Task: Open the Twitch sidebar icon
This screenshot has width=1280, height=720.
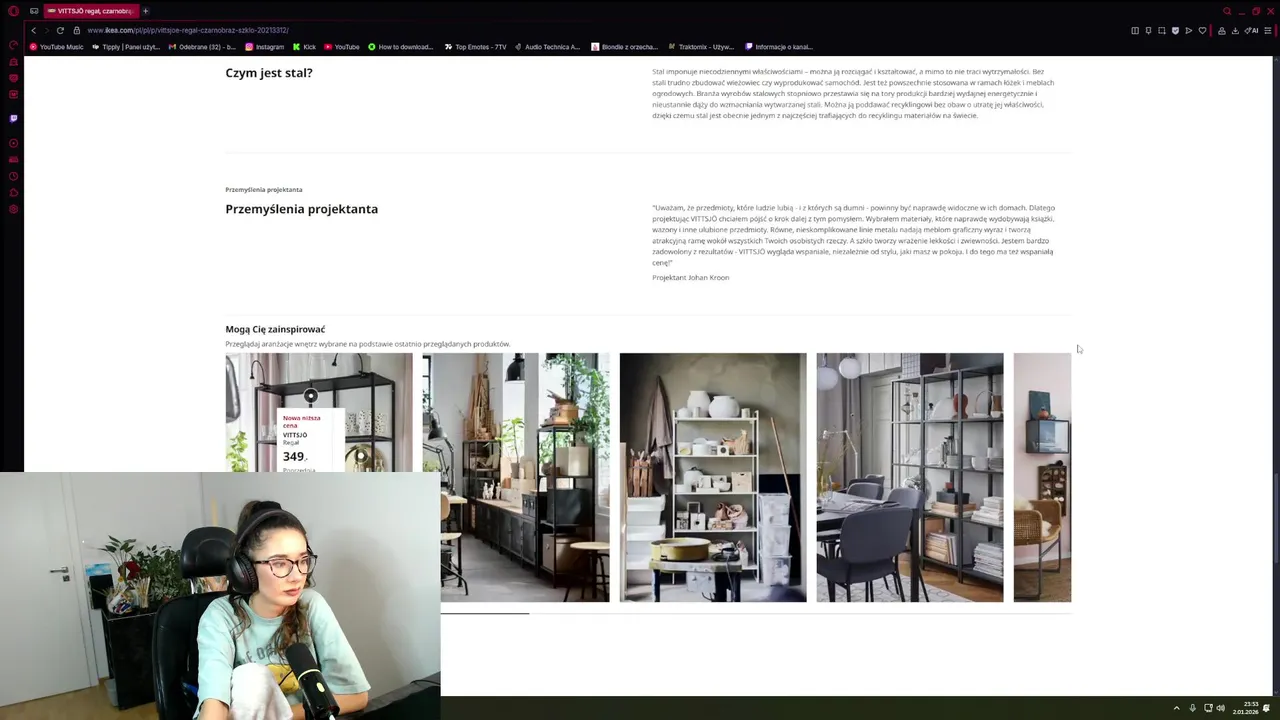Action: (13, 118)
